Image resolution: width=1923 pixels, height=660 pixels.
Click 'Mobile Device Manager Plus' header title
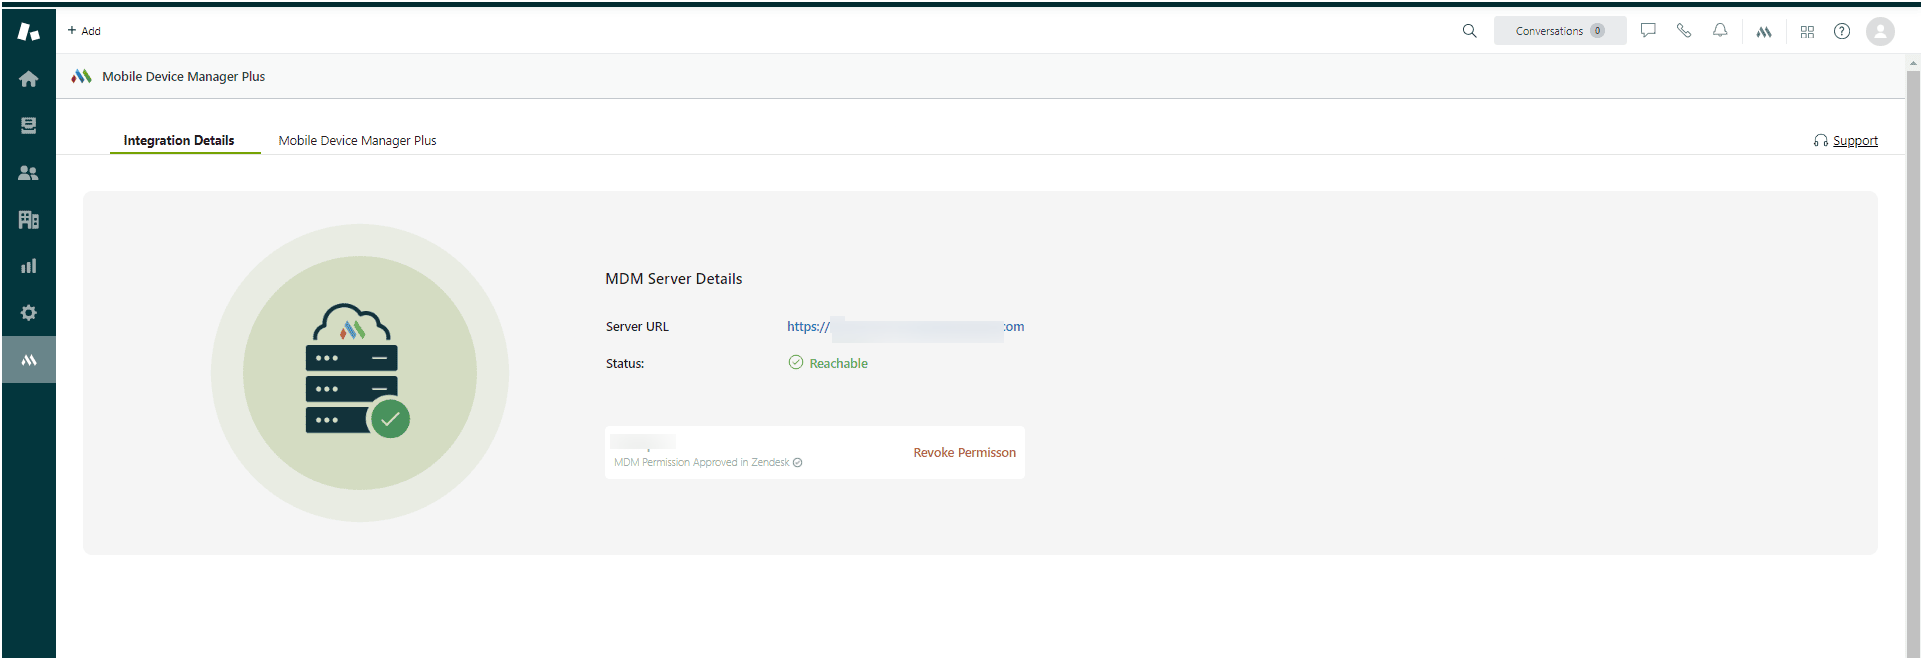pos(183,77)
